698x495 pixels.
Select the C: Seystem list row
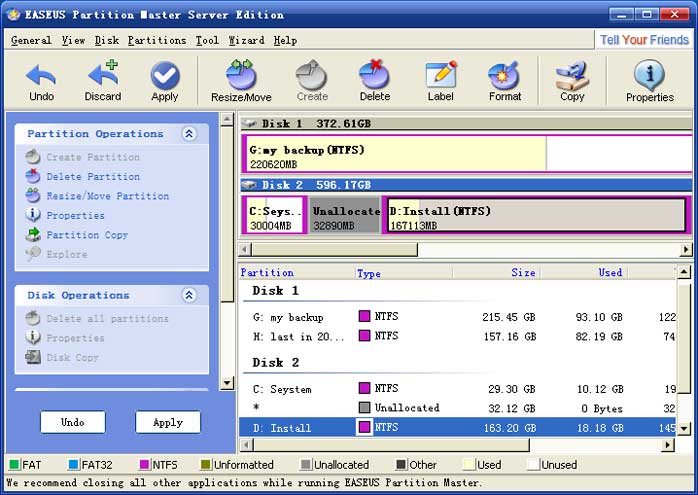459,389
